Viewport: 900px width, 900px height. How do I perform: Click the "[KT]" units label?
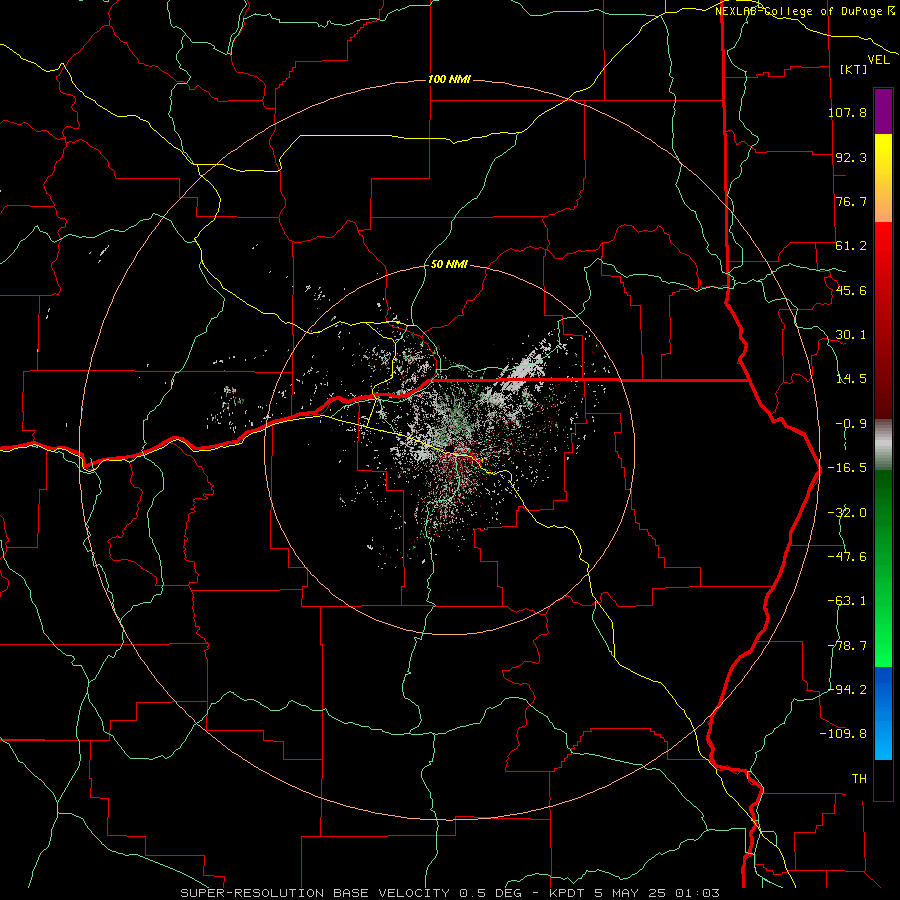click(853, 69)
